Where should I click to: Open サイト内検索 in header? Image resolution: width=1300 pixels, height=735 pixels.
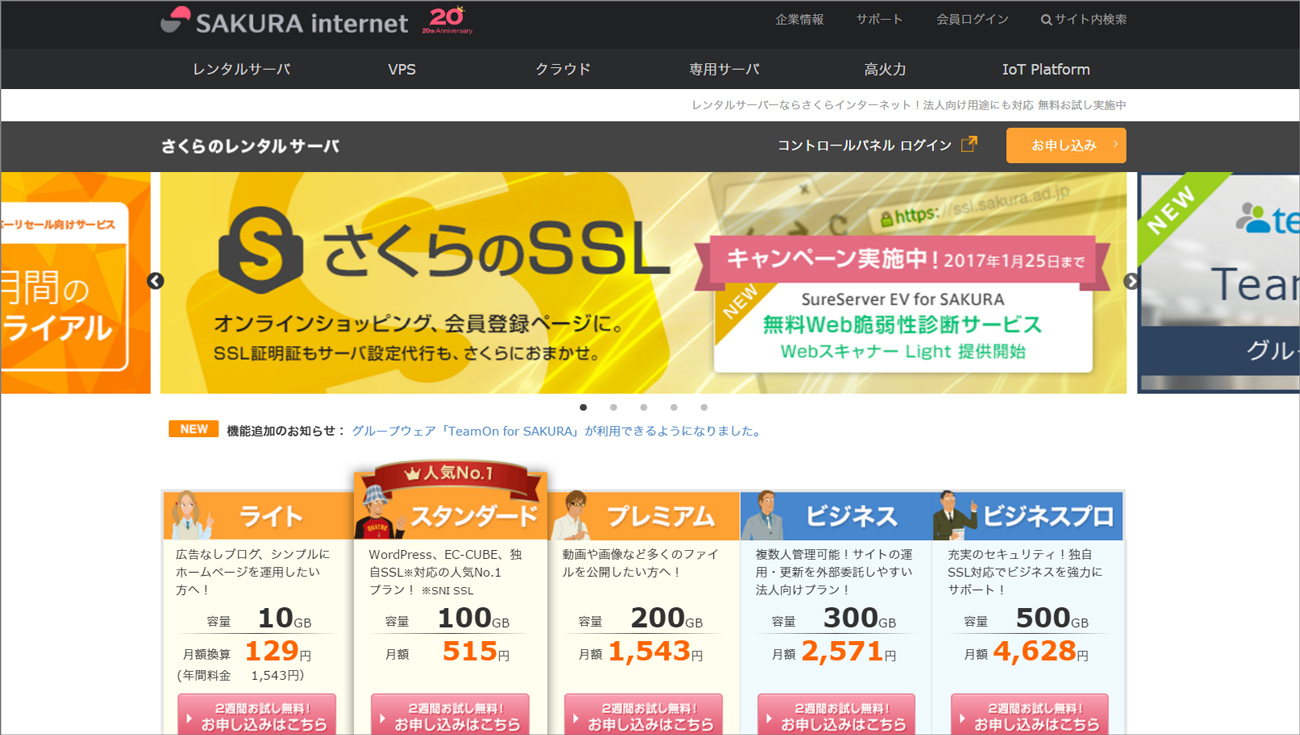pyautogui.click(x=1084, y=20)
